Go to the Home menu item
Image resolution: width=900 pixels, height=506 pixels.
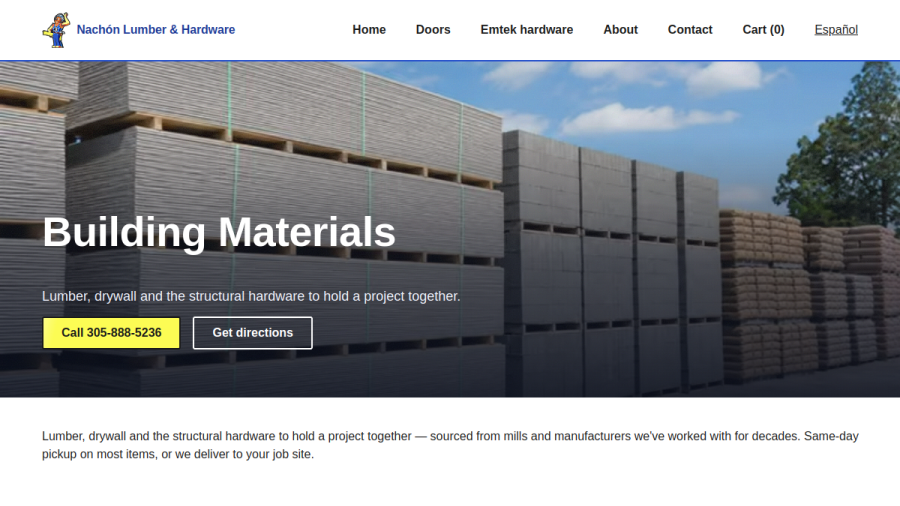click(369, 30)
